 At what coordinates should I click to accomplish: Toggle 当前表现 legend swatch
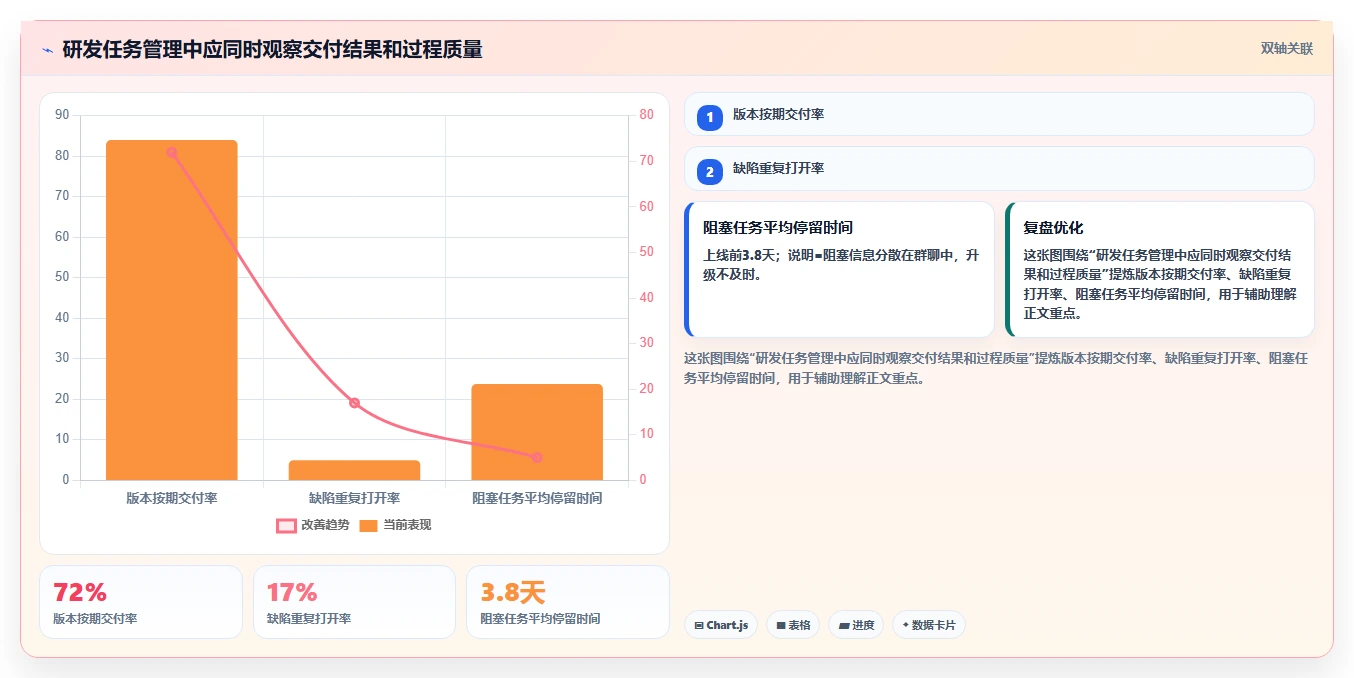[x=369, y=526]
